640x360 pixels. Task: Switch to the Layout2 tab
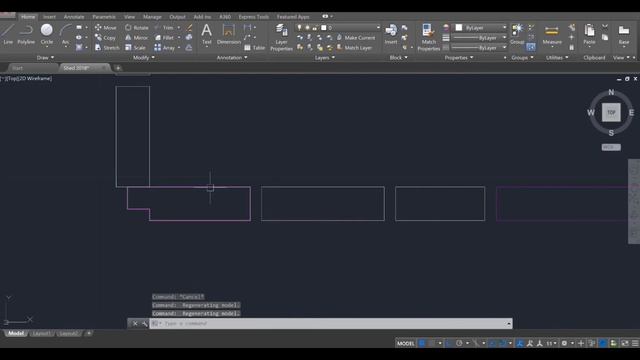point(68,333)
